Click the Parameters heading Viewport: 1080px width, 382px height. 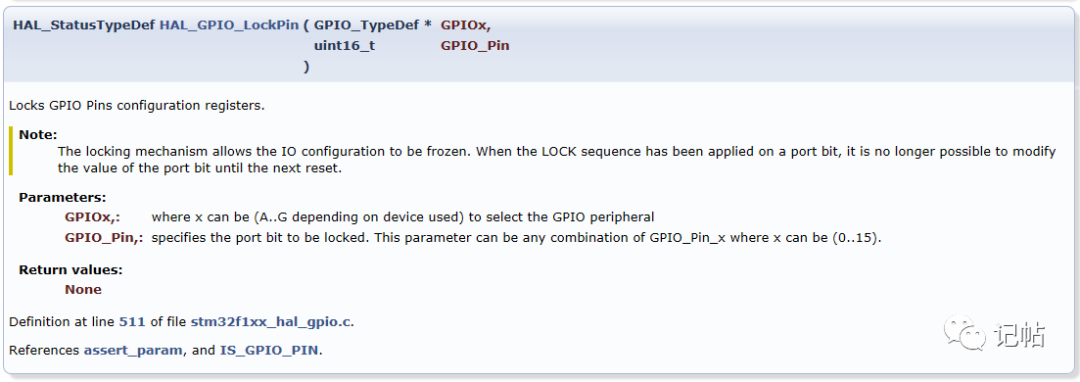click(x=62, y=198)
